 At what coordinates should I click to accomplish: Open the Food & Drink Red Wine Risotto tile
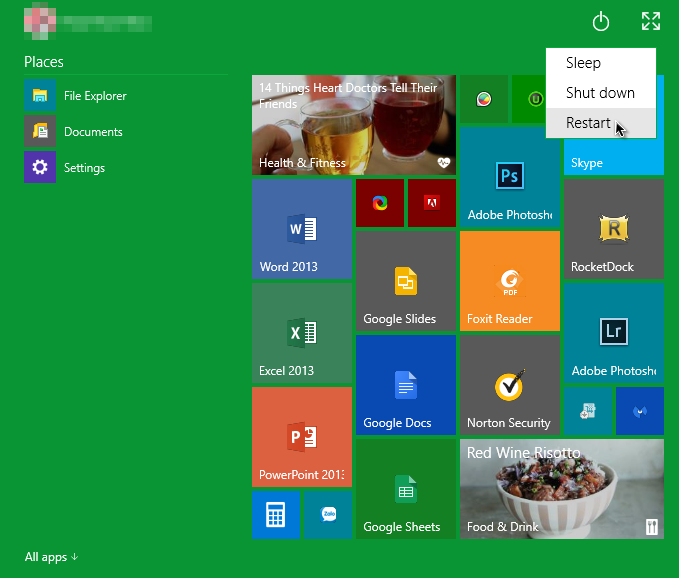(x=562, y=489)
